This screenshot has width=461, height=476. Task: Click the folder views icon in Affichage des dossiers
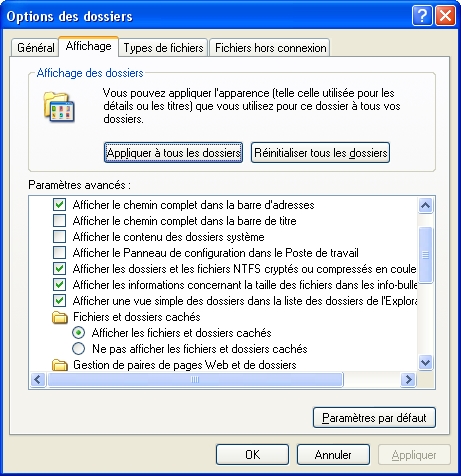click(59, 107)
